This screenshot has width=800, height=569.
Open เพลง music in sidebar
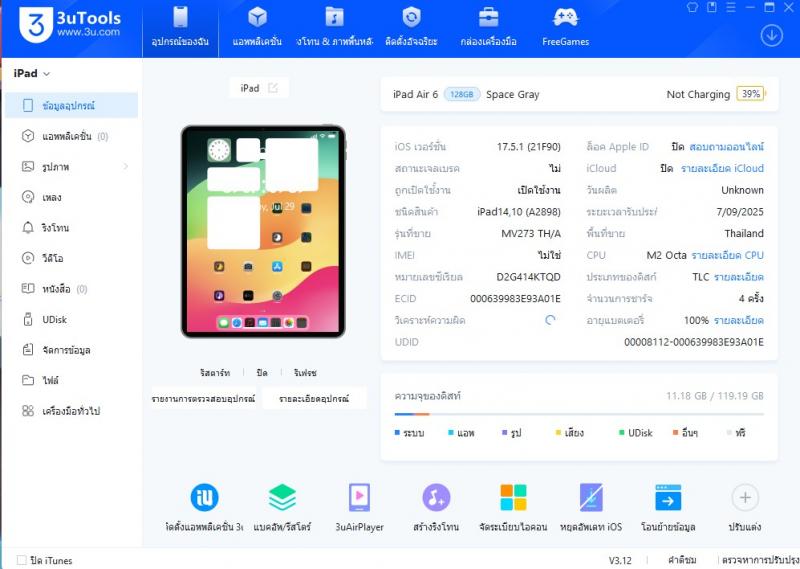71,197
